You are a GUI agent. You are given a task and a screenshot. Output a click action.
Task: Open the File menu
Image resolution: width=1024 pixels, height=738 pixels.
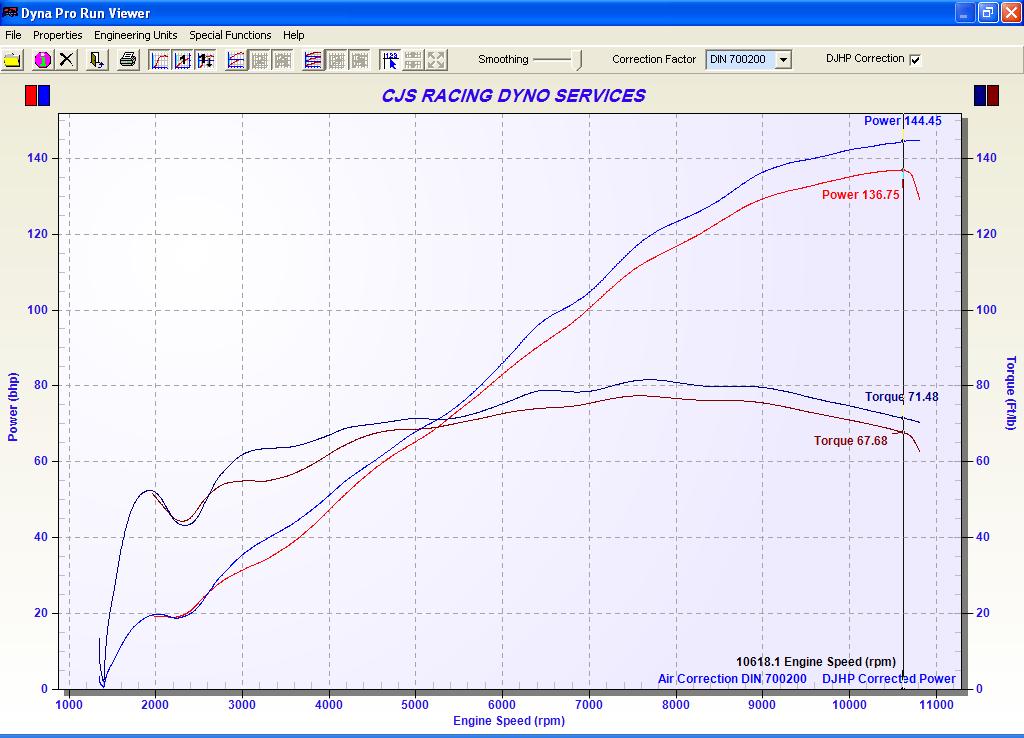pos(13,35)
